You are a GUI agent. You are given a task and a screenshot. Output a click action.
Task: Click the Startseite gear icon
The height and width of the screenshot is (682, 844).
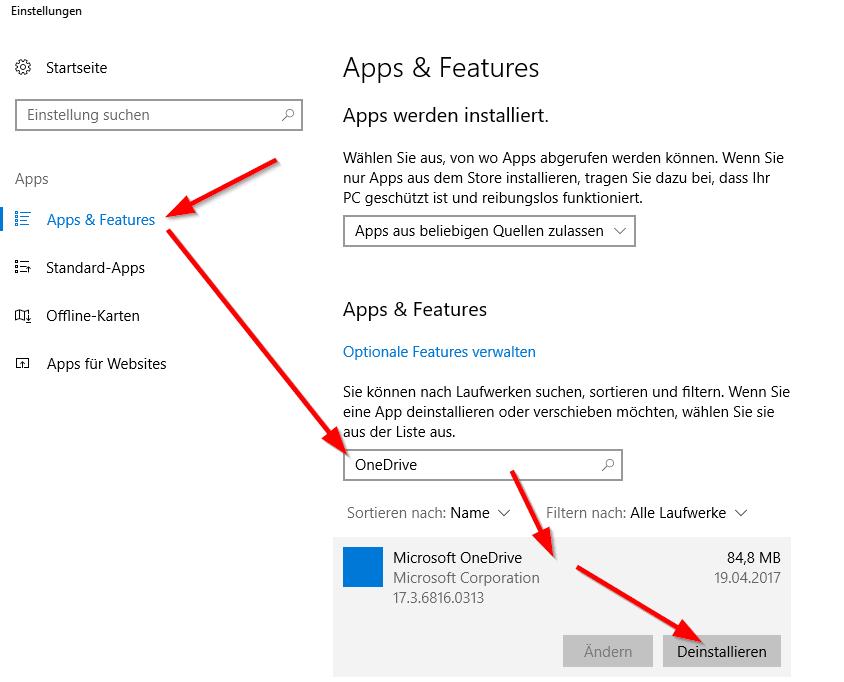tap(23, 67)
